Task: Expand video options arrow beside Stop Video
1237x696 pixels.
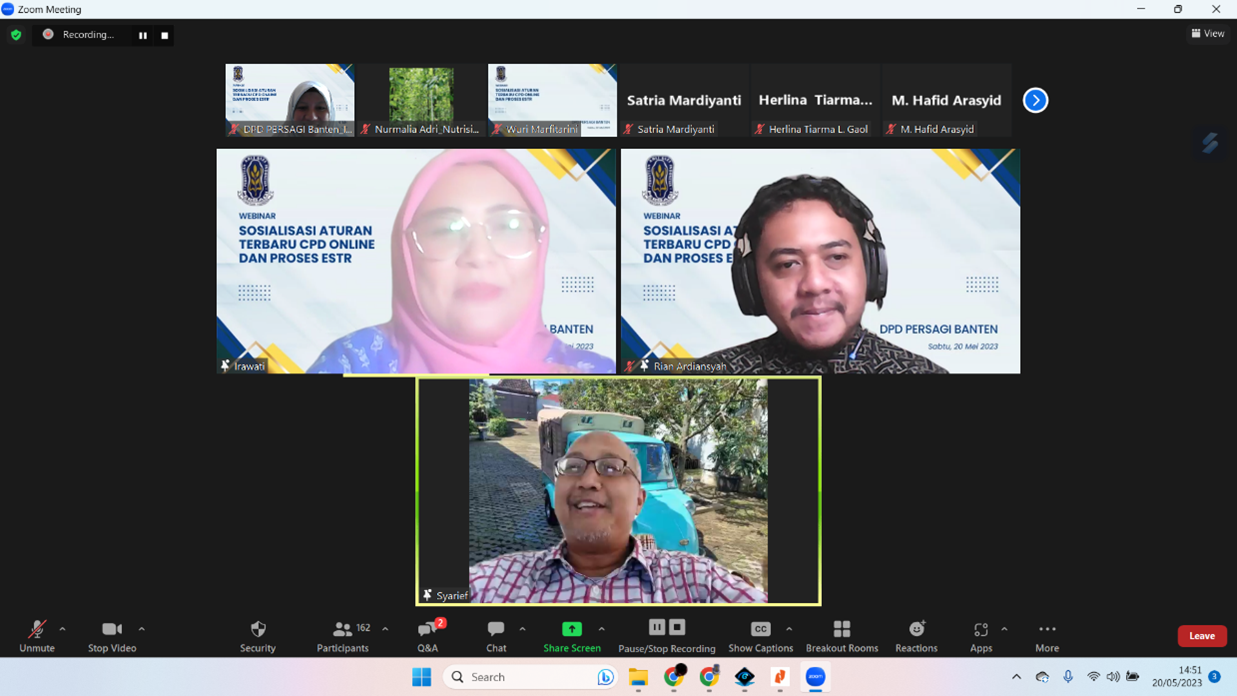Action: 142,629
